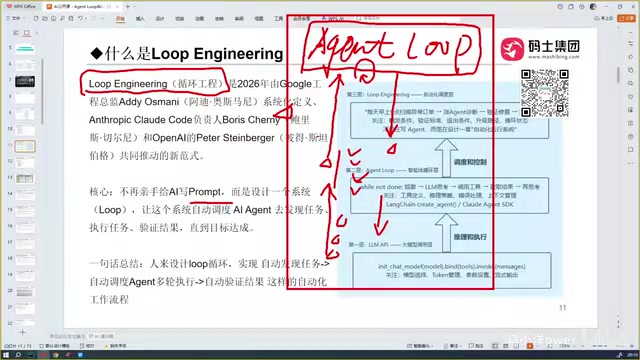
Task: Click the new document icon in quick toolbar
Action: pos(36,18)
